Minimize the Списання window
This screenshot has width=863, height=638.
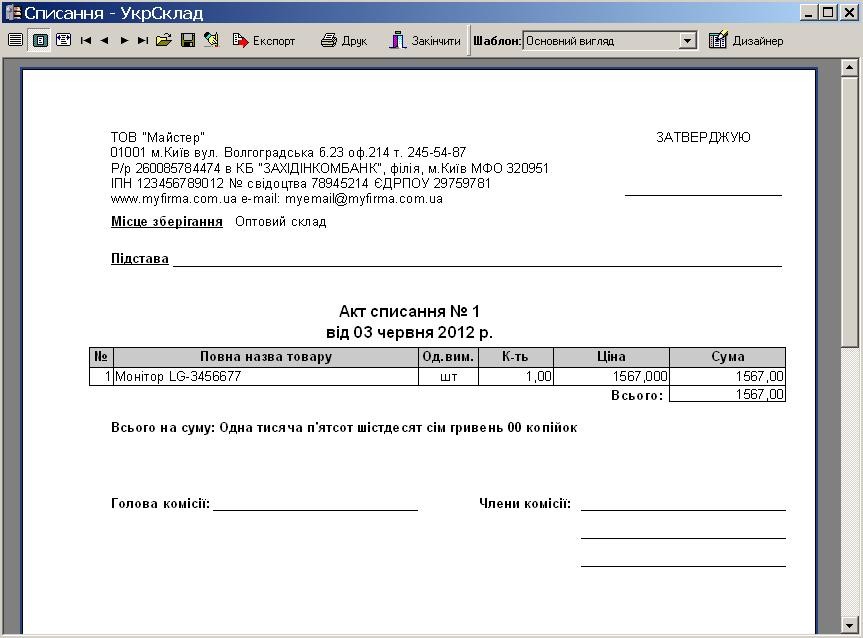pos(808,12)
